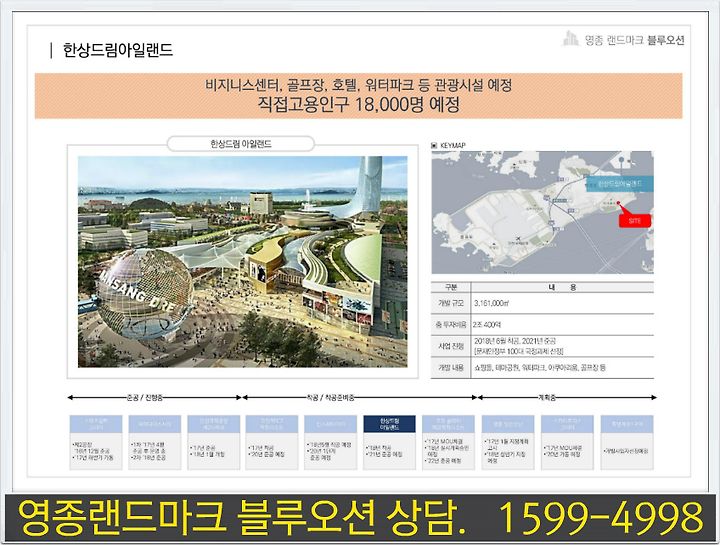Click the 준공 / 진행중 timeline label
The height and width of the screenshot is (545, 720).
(x=145, y=398)
